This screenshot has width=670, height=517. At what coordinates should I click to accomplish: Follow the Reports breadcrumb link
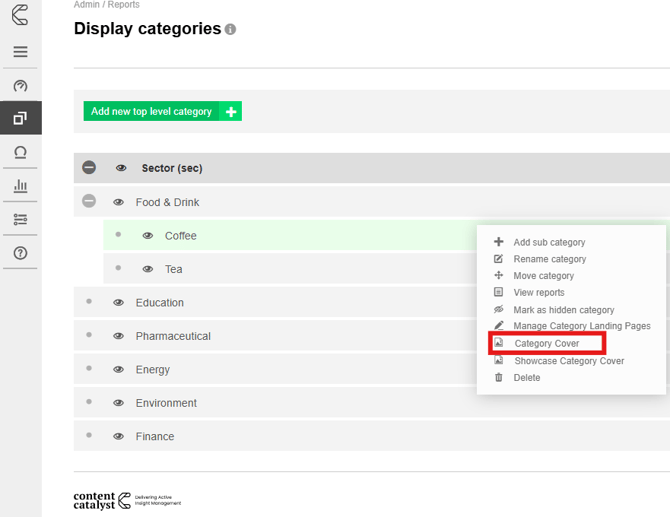(124, 5)
